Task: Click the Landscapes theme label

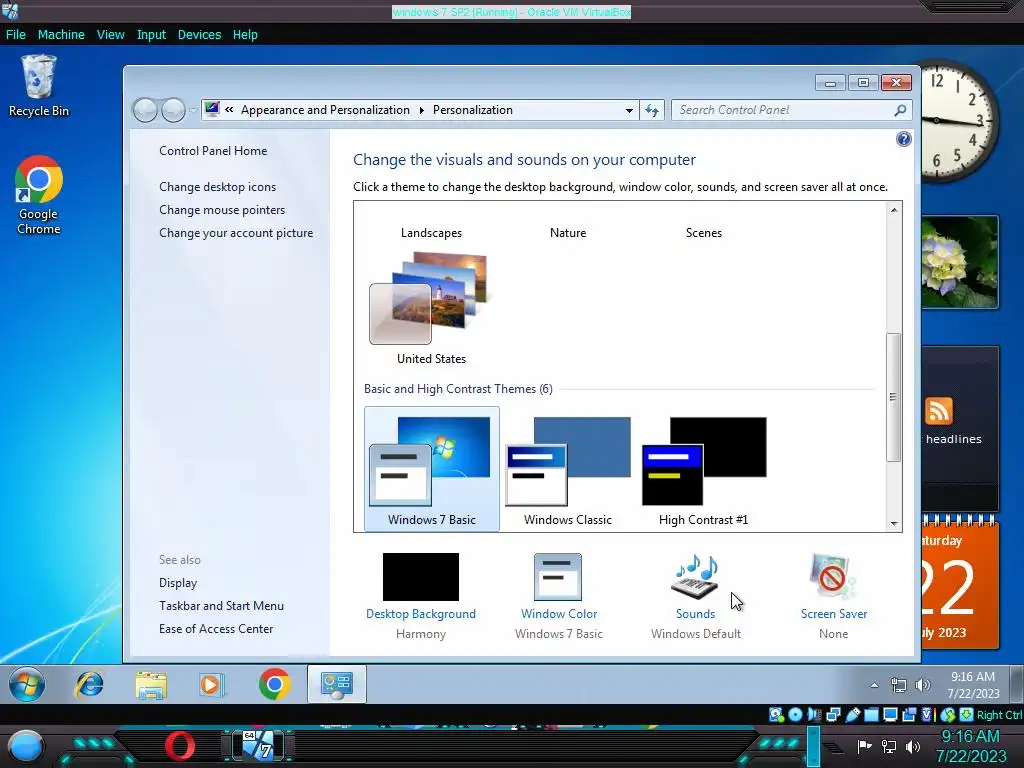Action: coord(431,232)
